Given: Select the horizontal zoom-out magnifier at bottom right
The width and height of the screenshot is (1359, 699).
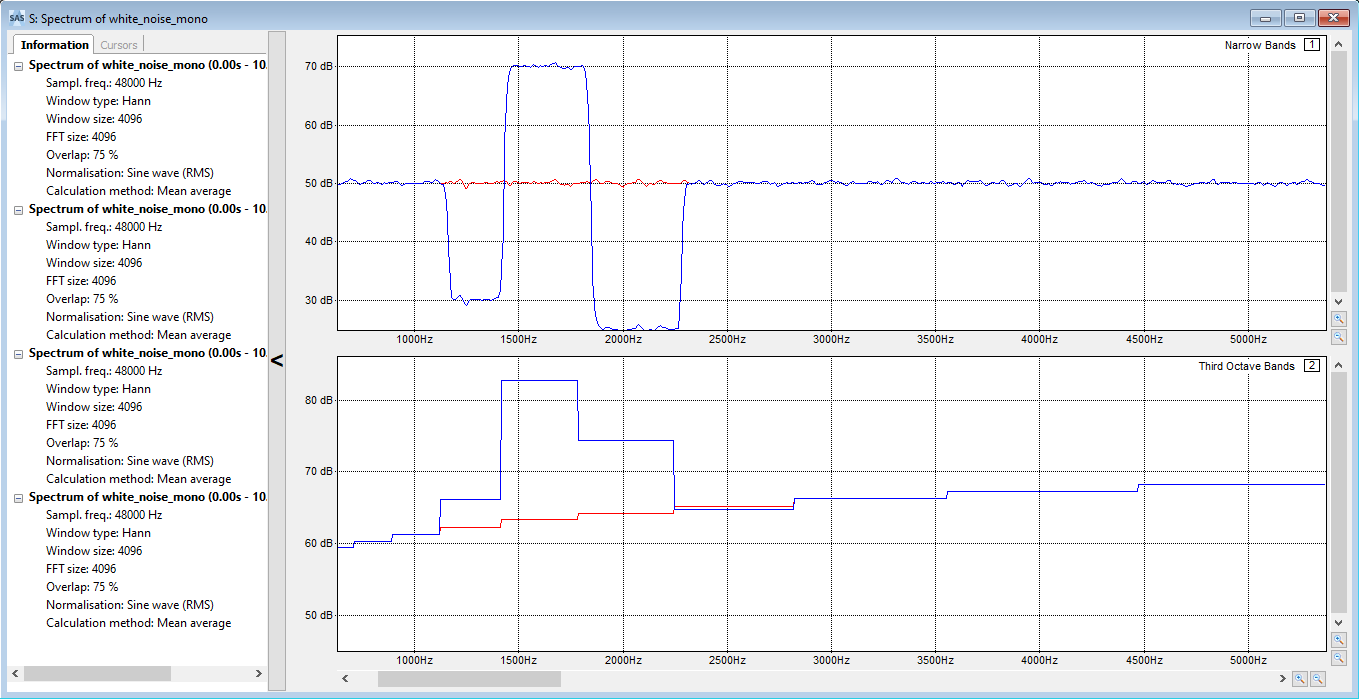Looking at the screenshot, I should [x=1317, y=678].
